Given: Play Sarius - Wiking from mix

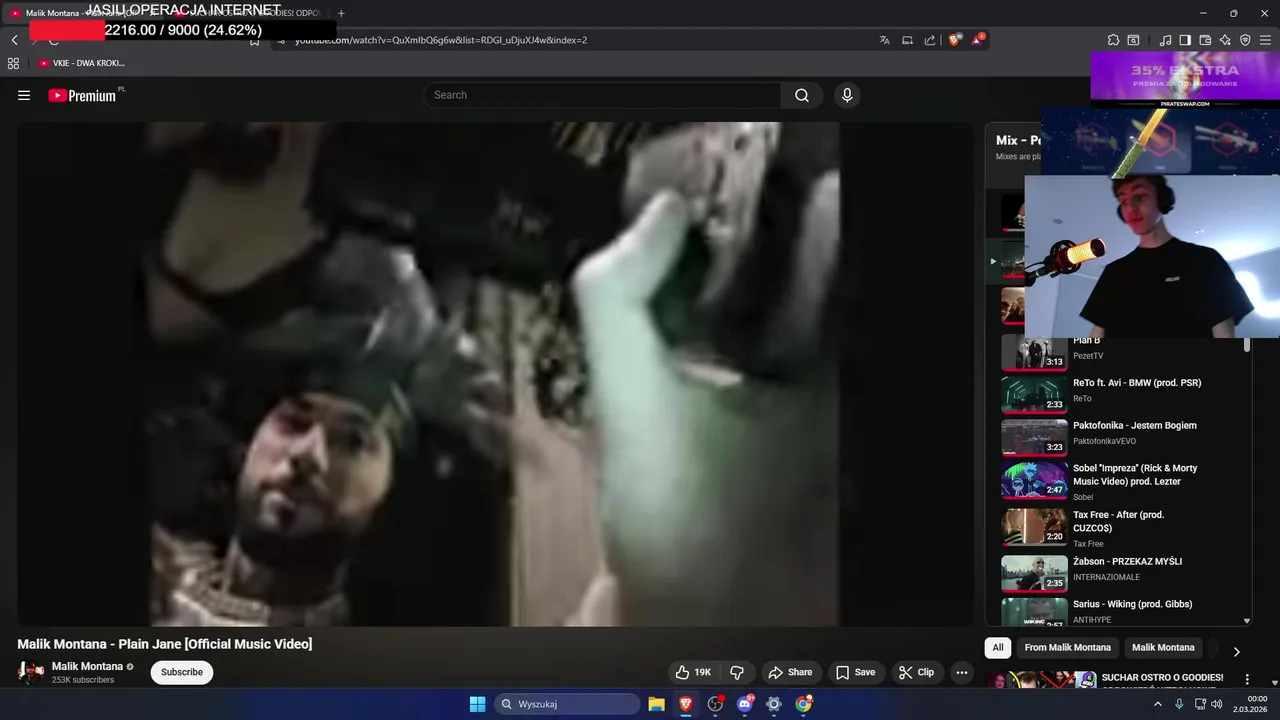Looking at the screenshot, I should point(1120,612).
